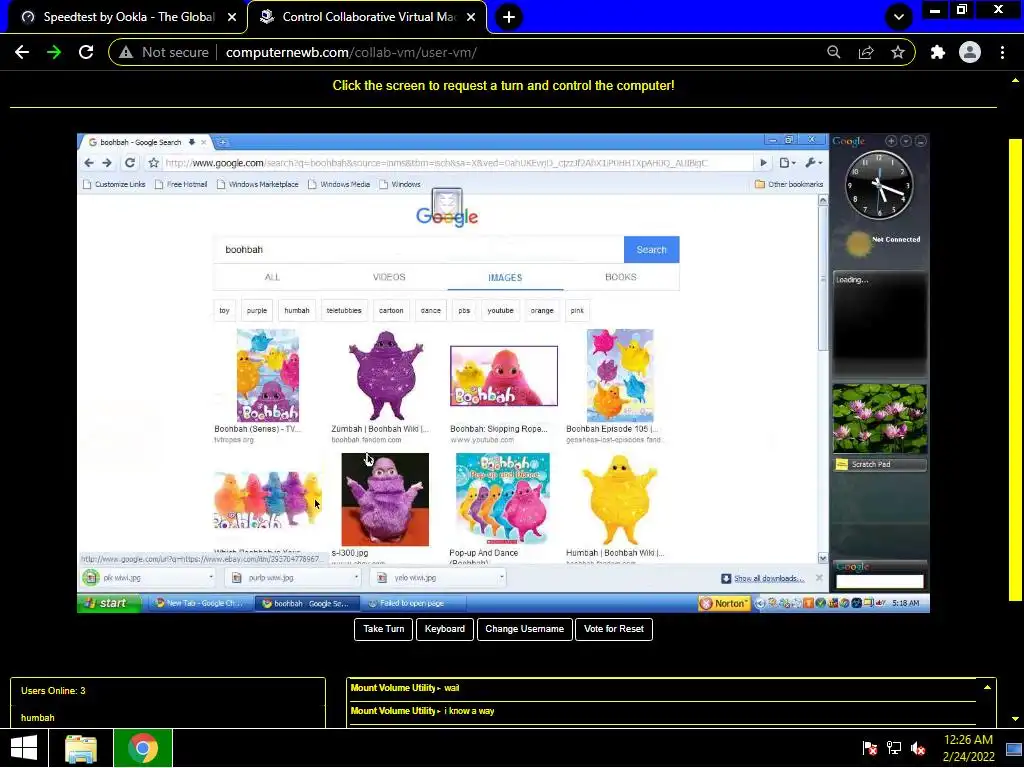Open the Zumbah Boohbah Wiki purple image
The height and width of the screenshot is (768, 1024).
click(385, 376)
